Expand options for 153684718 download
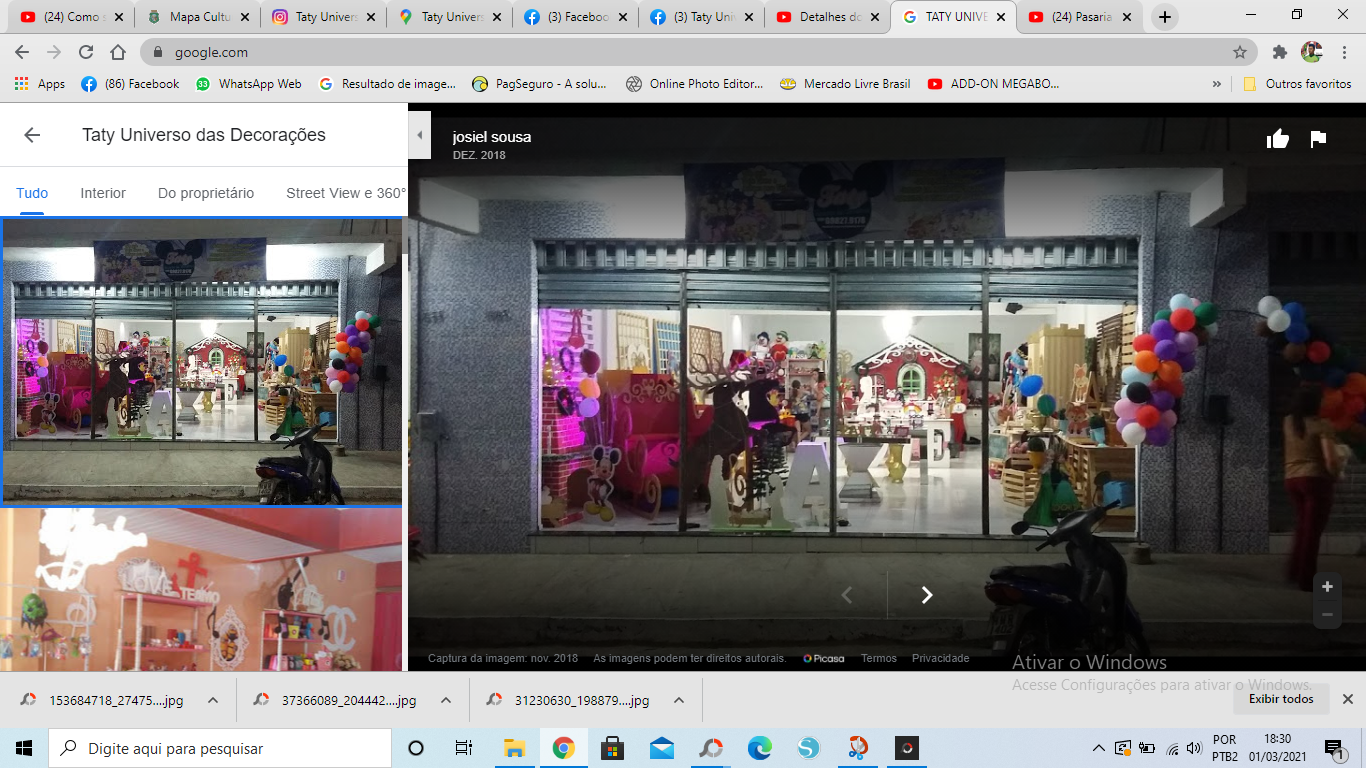Viewport: 1366px width, 768px height. (213, 700)
